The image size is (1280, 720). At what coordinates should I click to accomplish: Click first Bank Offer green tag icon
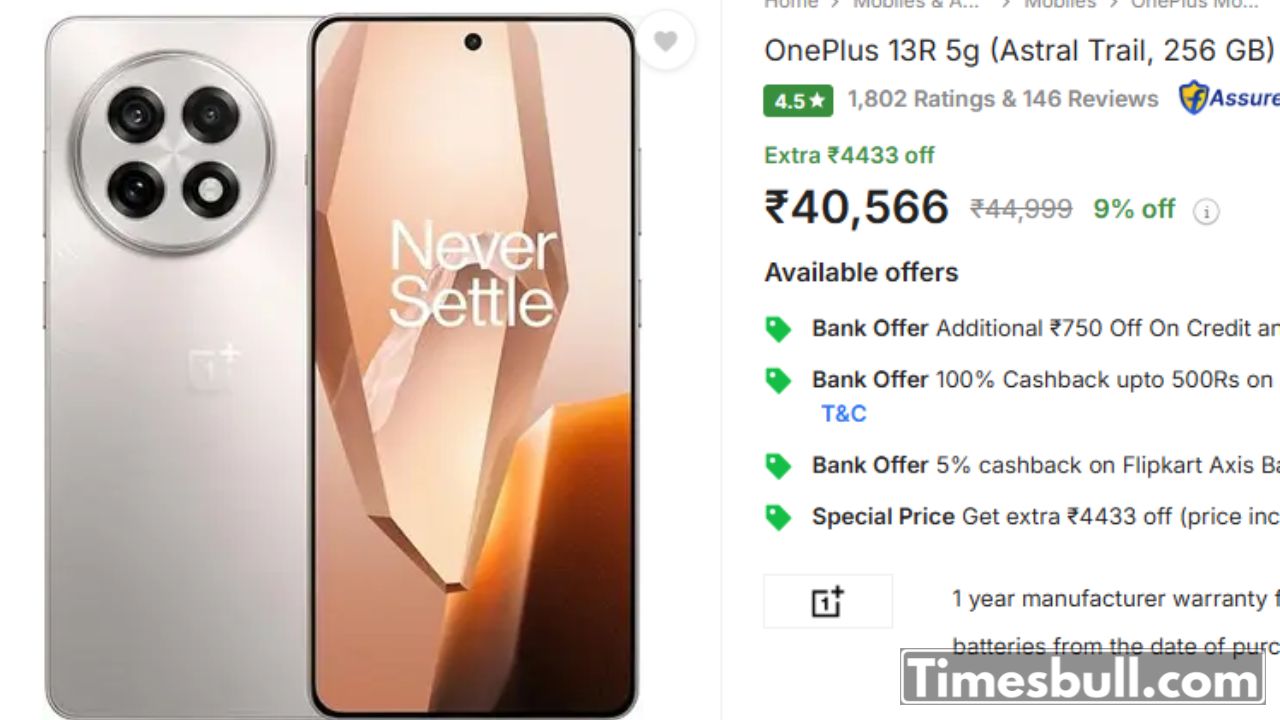point(777,329)
